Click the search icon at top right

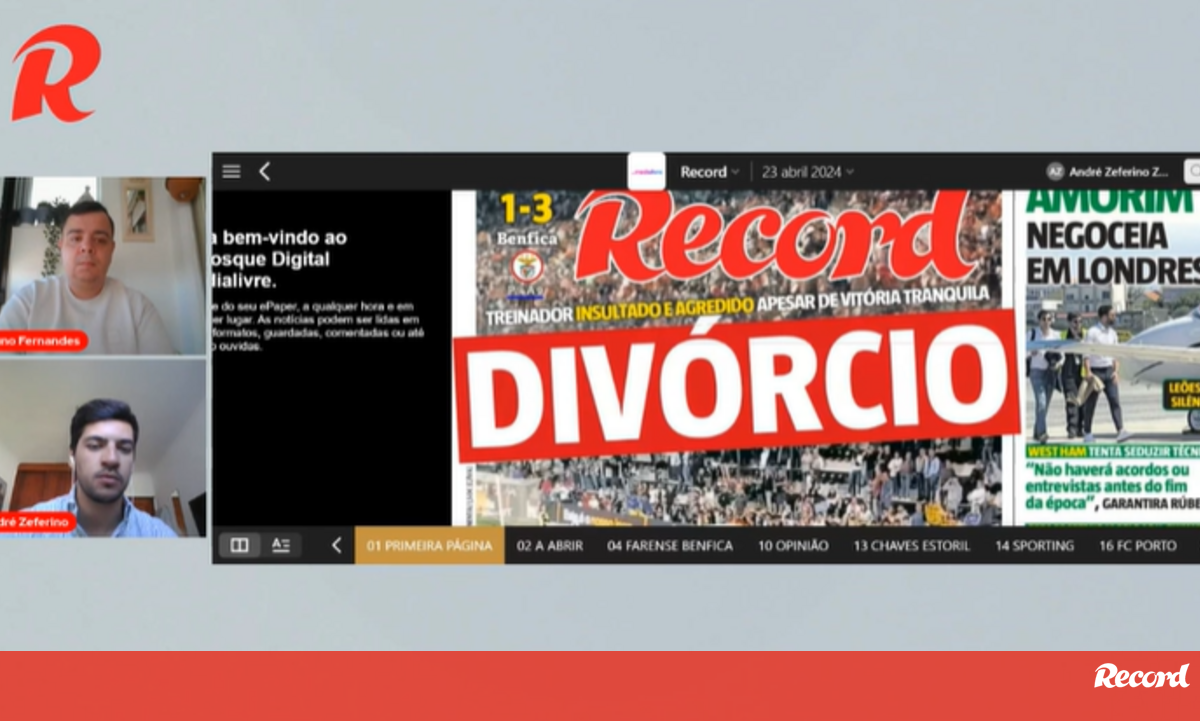point(1192,171)
